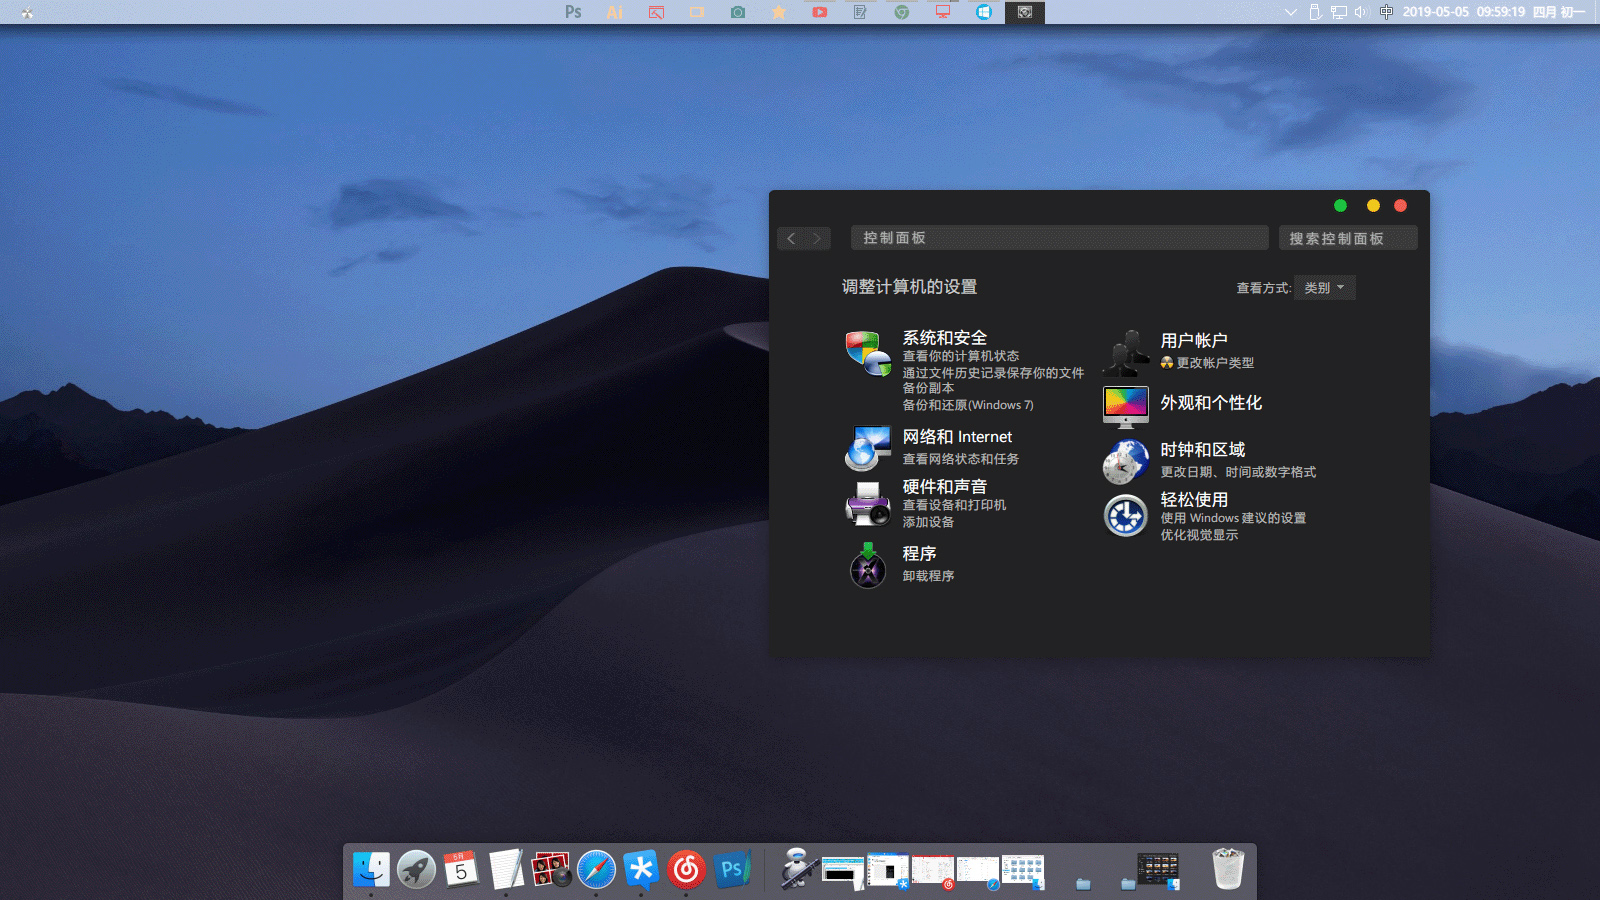
Task: Click 查看网络状态和任务 link
Action: [961, 459]
